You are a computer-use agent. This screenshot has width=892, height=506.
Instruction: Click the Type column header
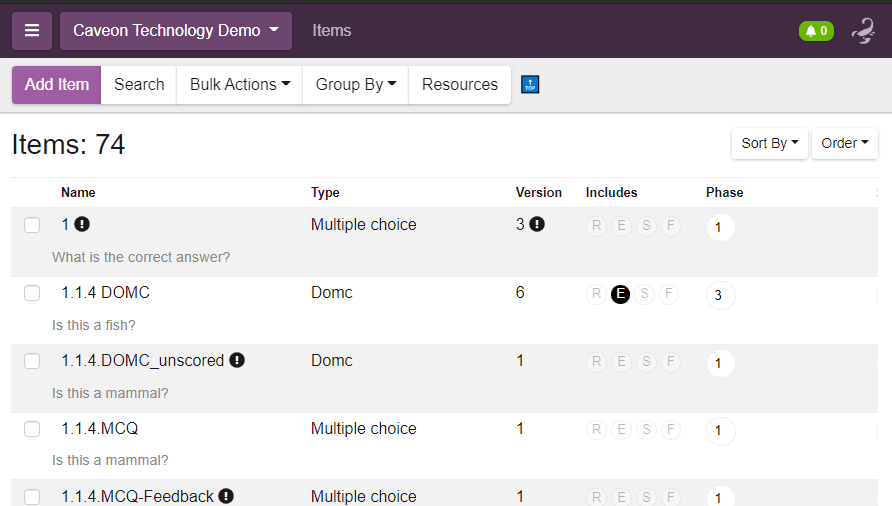pos(325,192)
